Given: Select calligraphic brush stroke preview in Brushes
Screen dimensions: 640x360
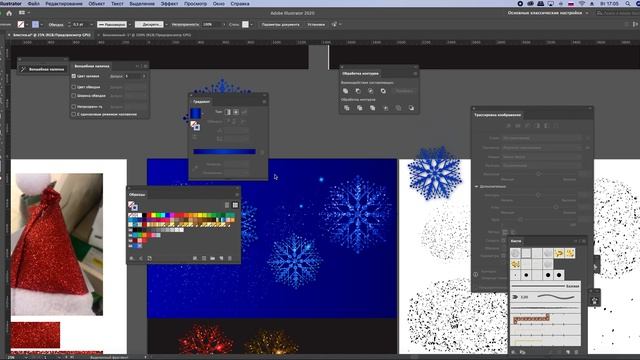Looking at the screenshot, I should click(545, 297).
